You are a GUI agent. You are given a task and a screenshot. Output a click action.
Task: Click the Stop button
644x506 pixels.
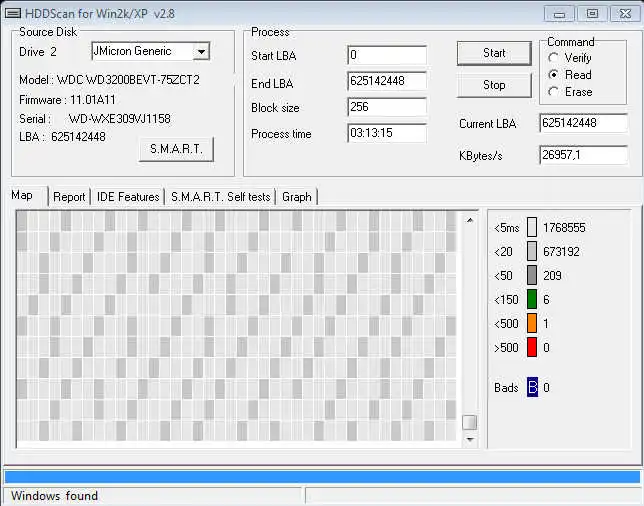tap(494, 85)
